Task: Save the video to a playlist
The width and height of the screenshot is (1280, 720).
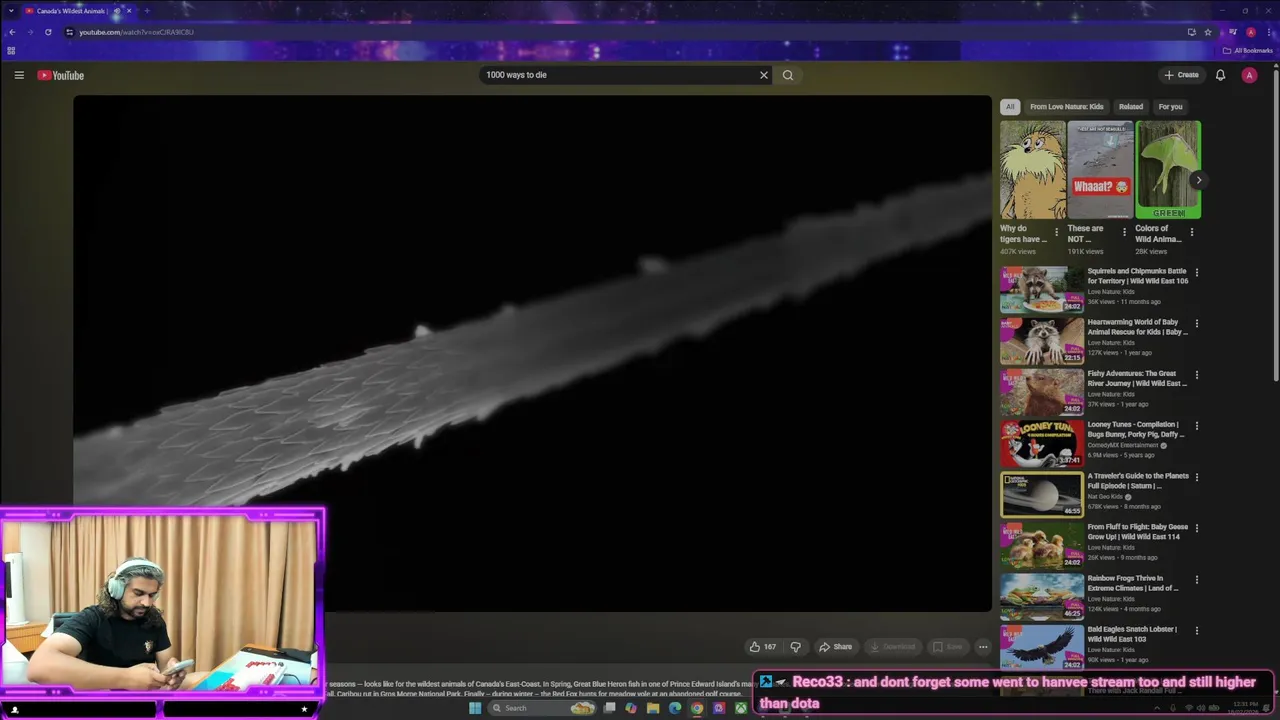Action: point(948,647)
